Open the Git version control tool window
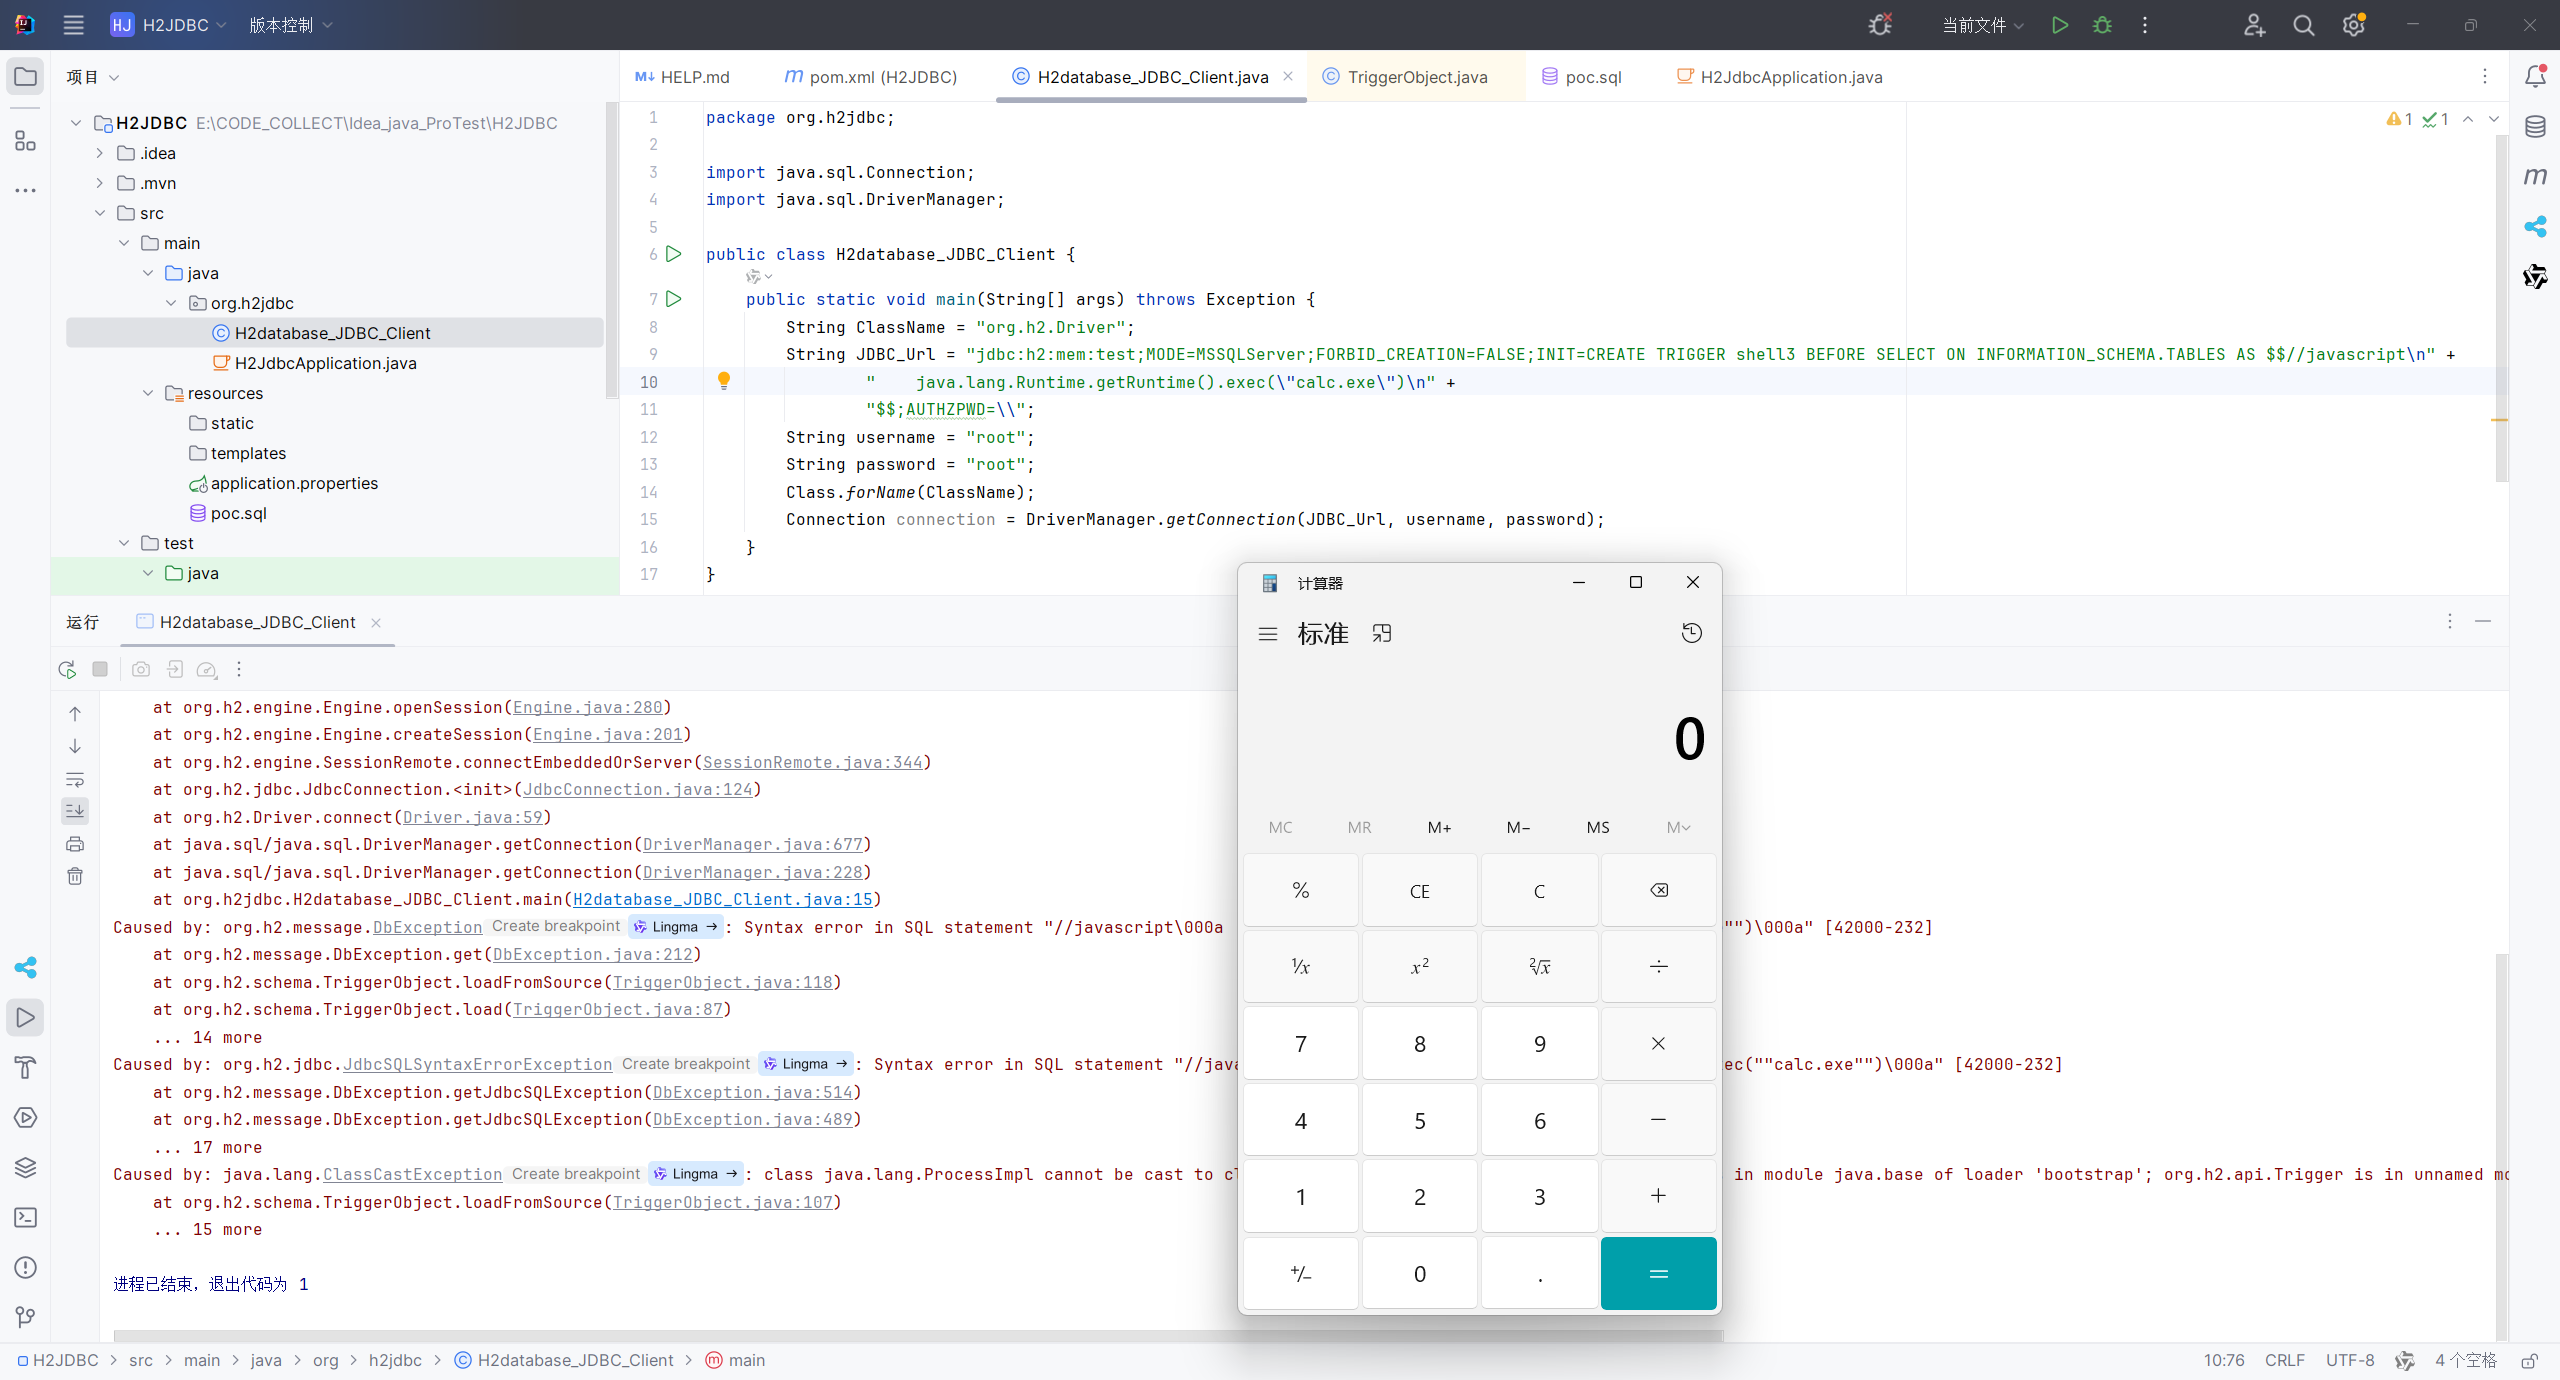2560x1380 pixels. click(x=25, y=1317)
